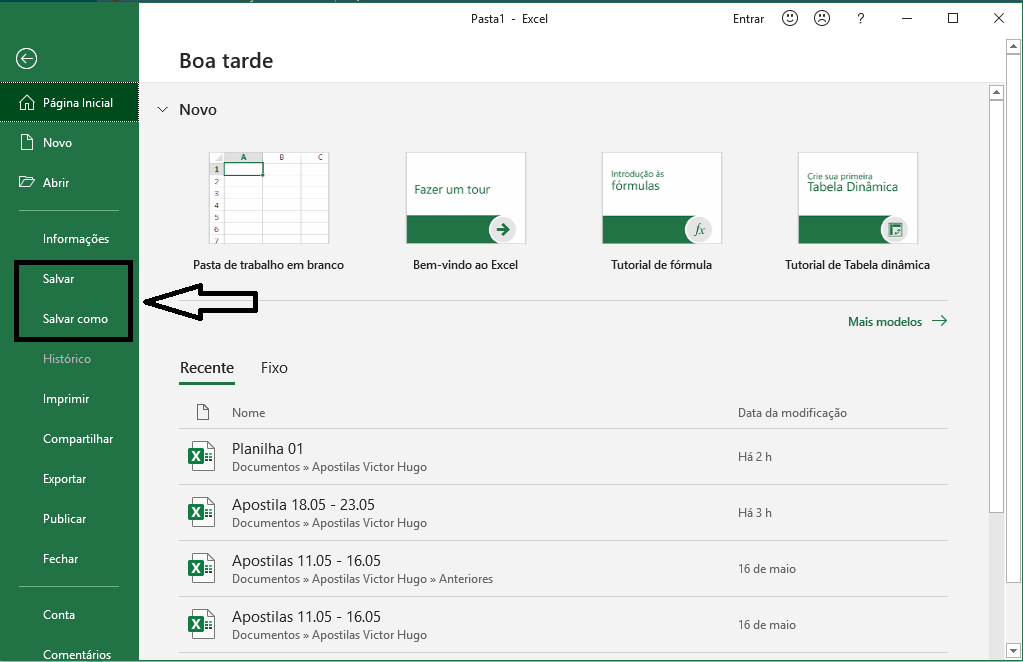The width and height of the screenshot is (1023, 662).
Task: Click Entrar to sign in
Action: [748, 18]
